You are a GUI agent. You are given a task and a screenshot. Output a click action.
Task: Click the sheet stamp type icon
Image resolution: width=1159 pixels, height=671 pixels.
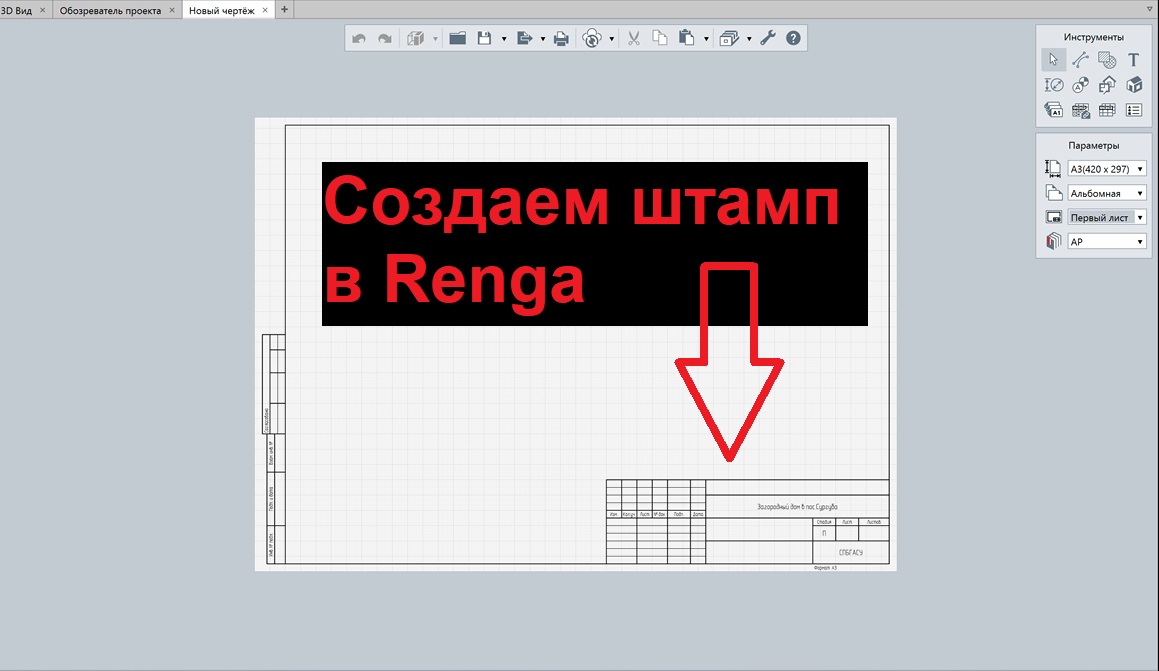pyautogui.click(x=1053, y=217)
